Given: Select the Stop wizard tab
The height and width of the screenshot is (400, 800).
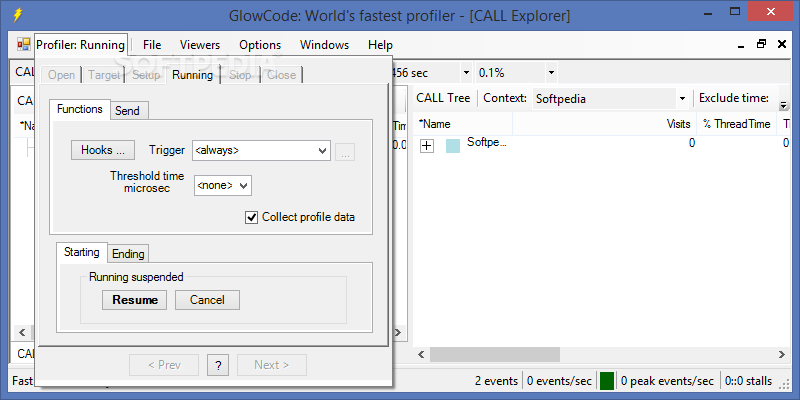Looking at the screenshot, I should pos(240,75).
